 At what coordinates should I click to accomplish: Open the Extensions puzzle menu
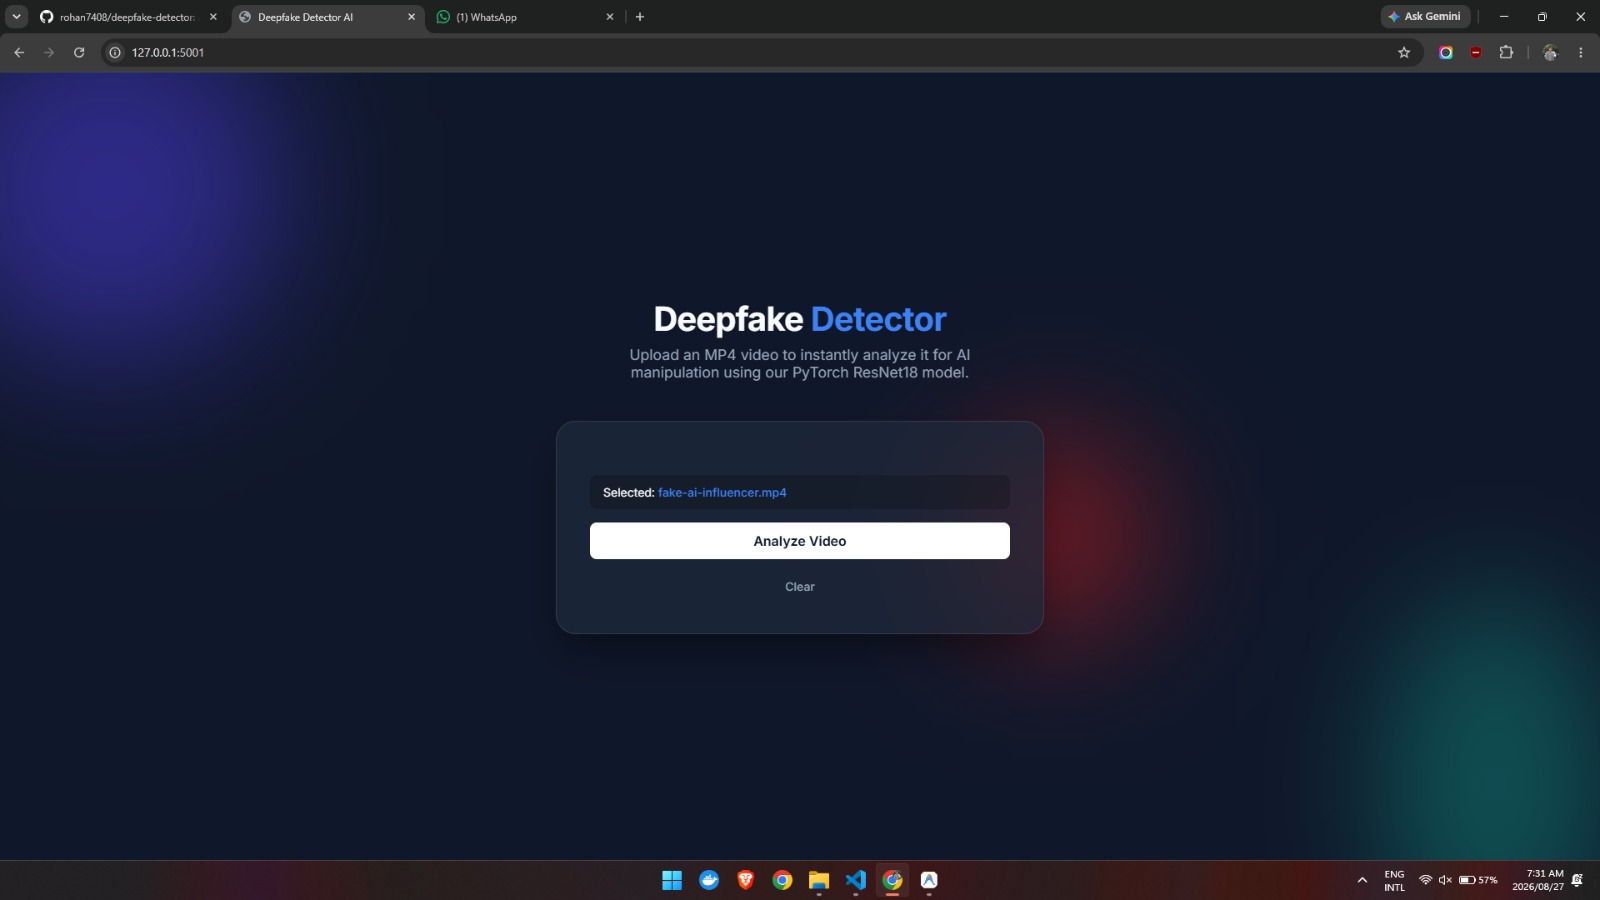[x=1506, y=52]
